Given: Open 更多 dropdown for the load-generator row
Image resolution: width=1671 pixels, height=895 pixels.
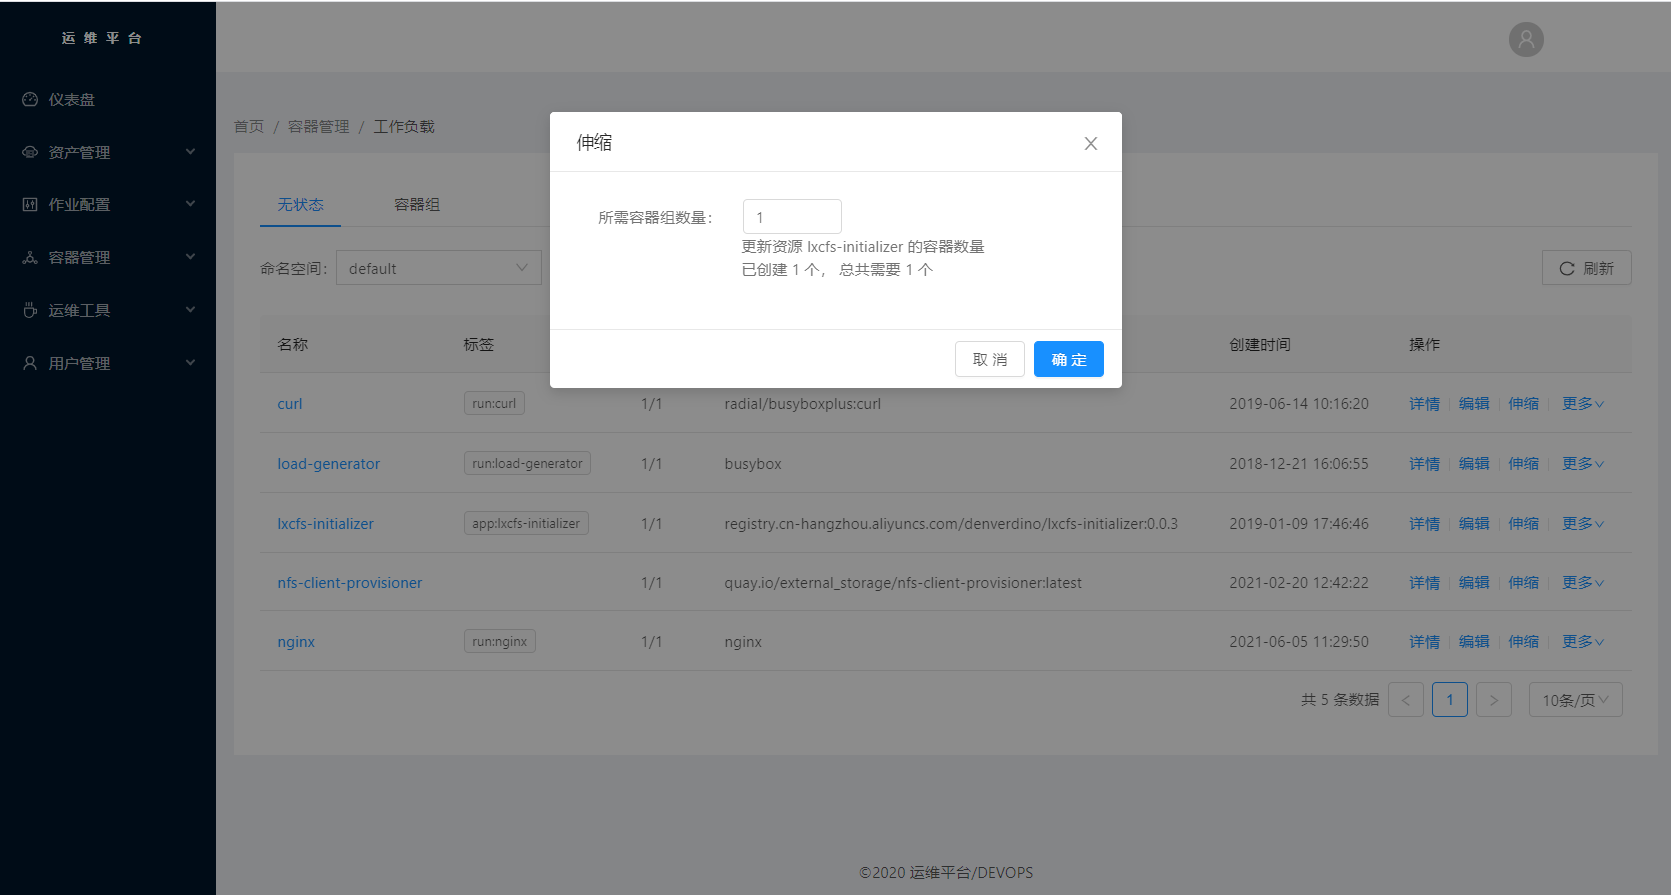Looking at the screenshot, I should 1583,464.
